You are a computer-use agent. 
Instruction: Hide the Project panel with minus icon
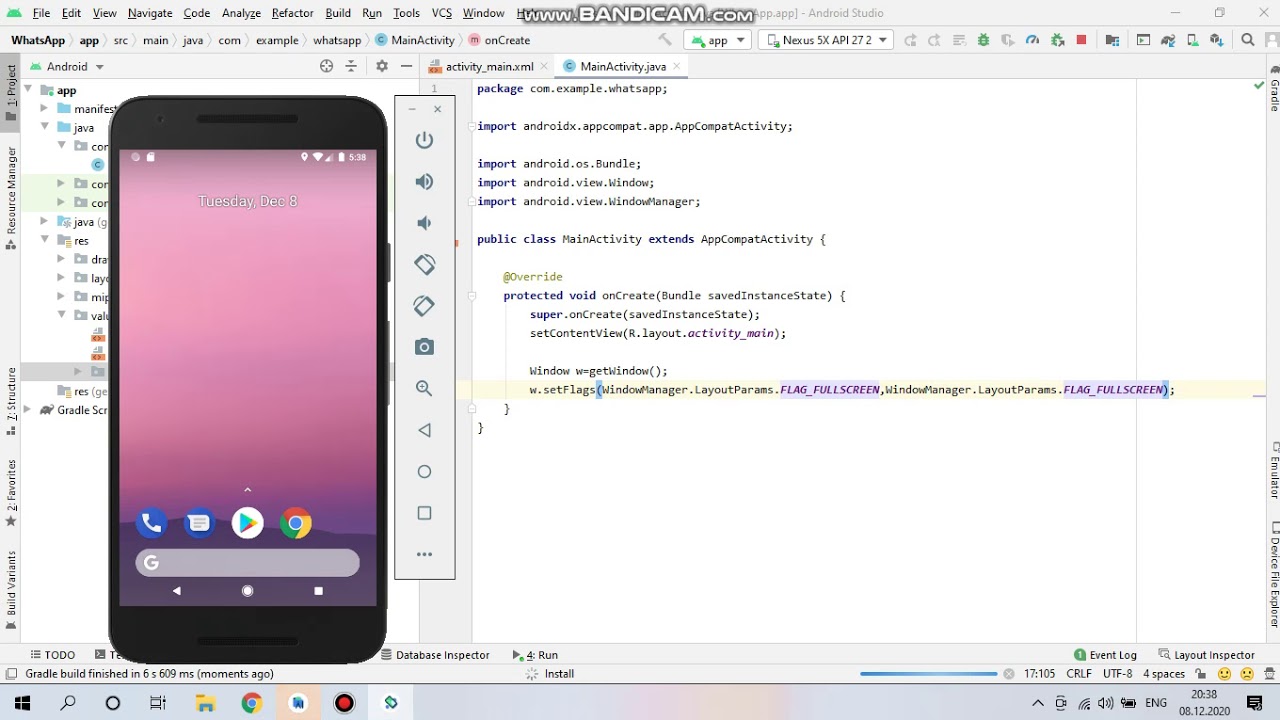[x=406, y=66]
